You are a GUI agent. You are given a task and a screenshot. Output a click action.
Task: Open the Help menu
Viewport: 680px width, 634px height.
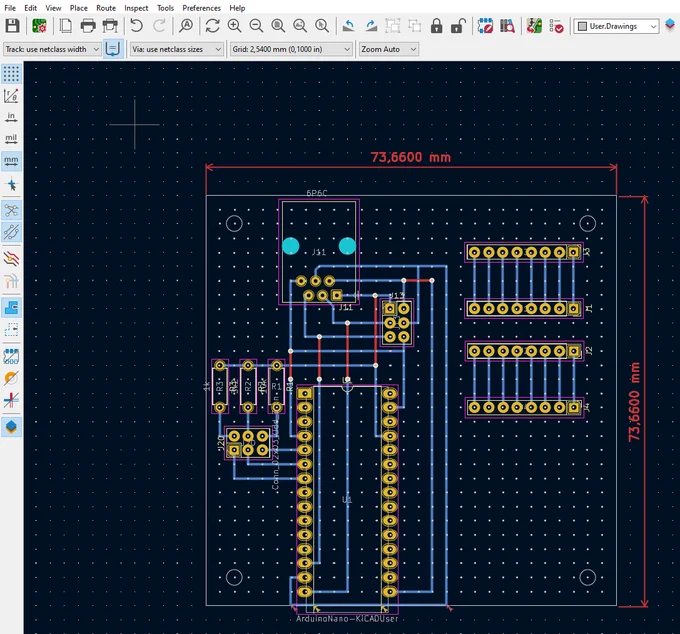237,8
